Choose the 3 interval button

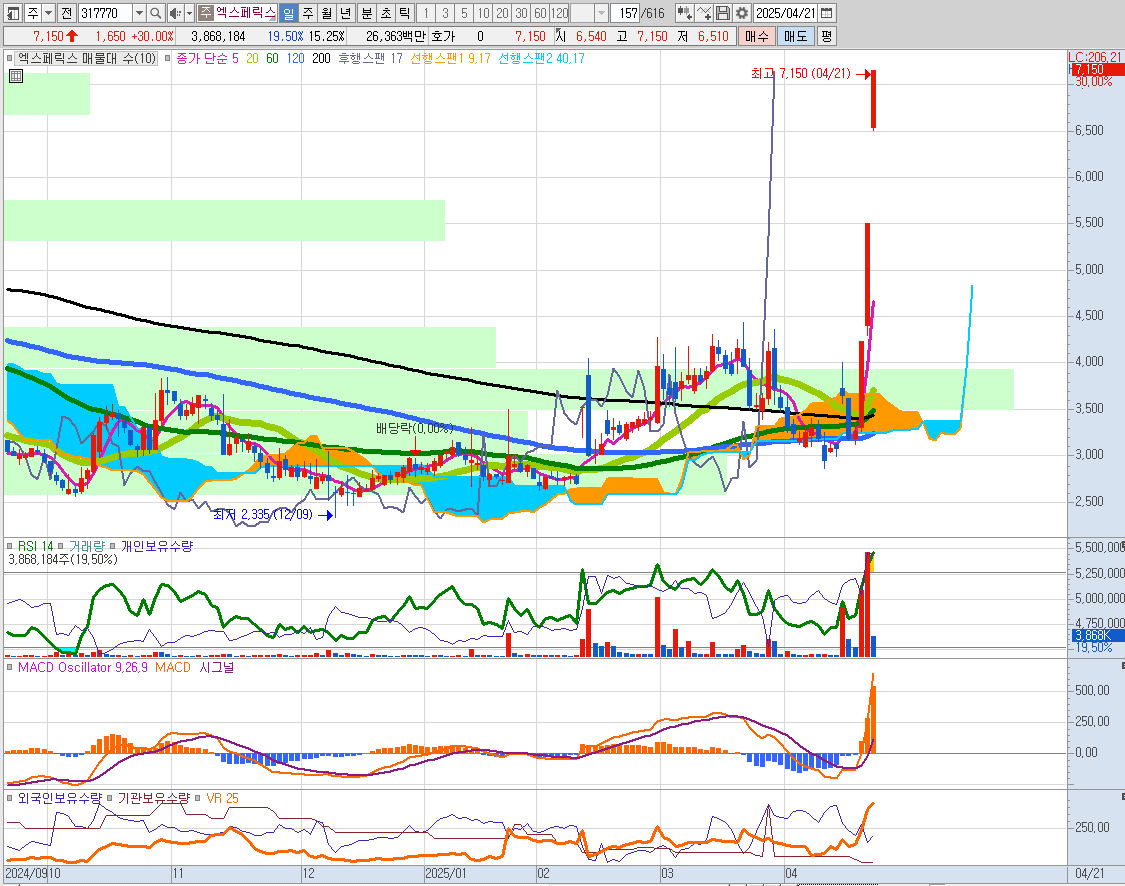[446, 13]
